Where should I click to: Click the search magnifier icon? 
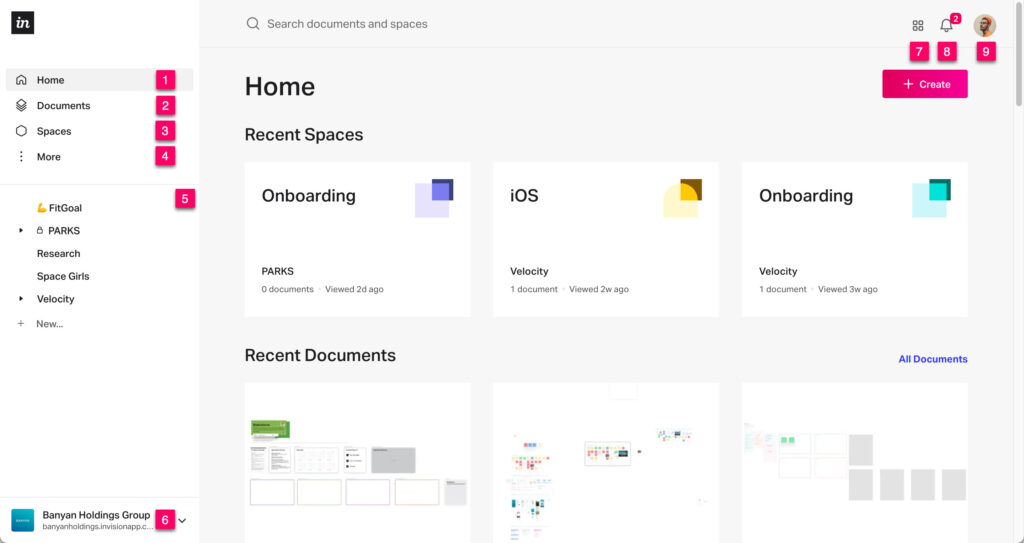click(253, 24)
